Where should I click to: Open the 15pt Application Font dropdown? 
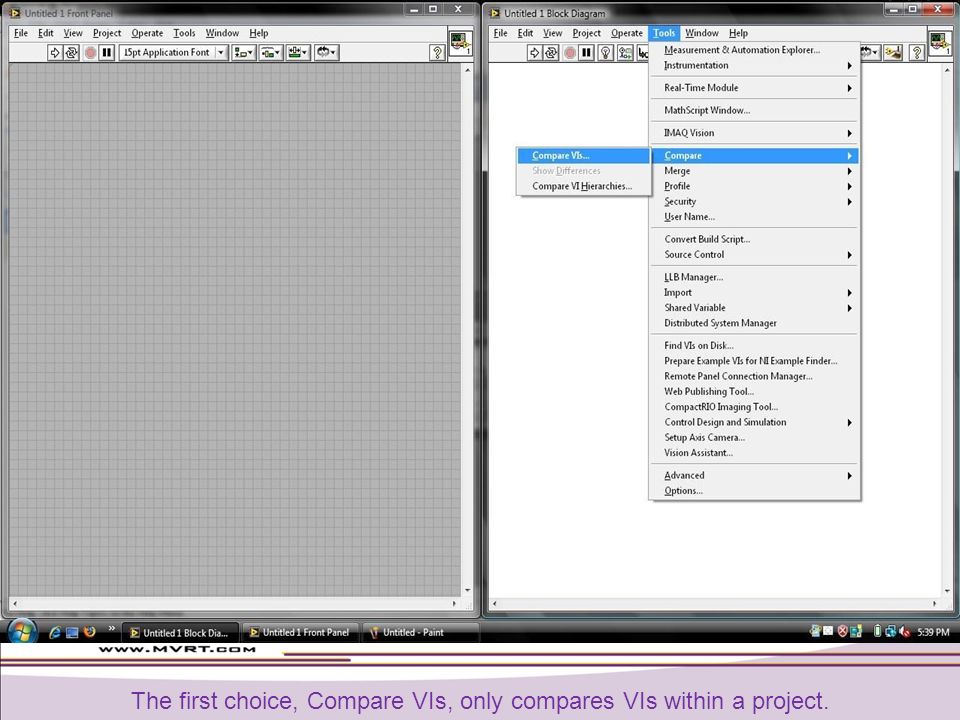pos(173,53)
